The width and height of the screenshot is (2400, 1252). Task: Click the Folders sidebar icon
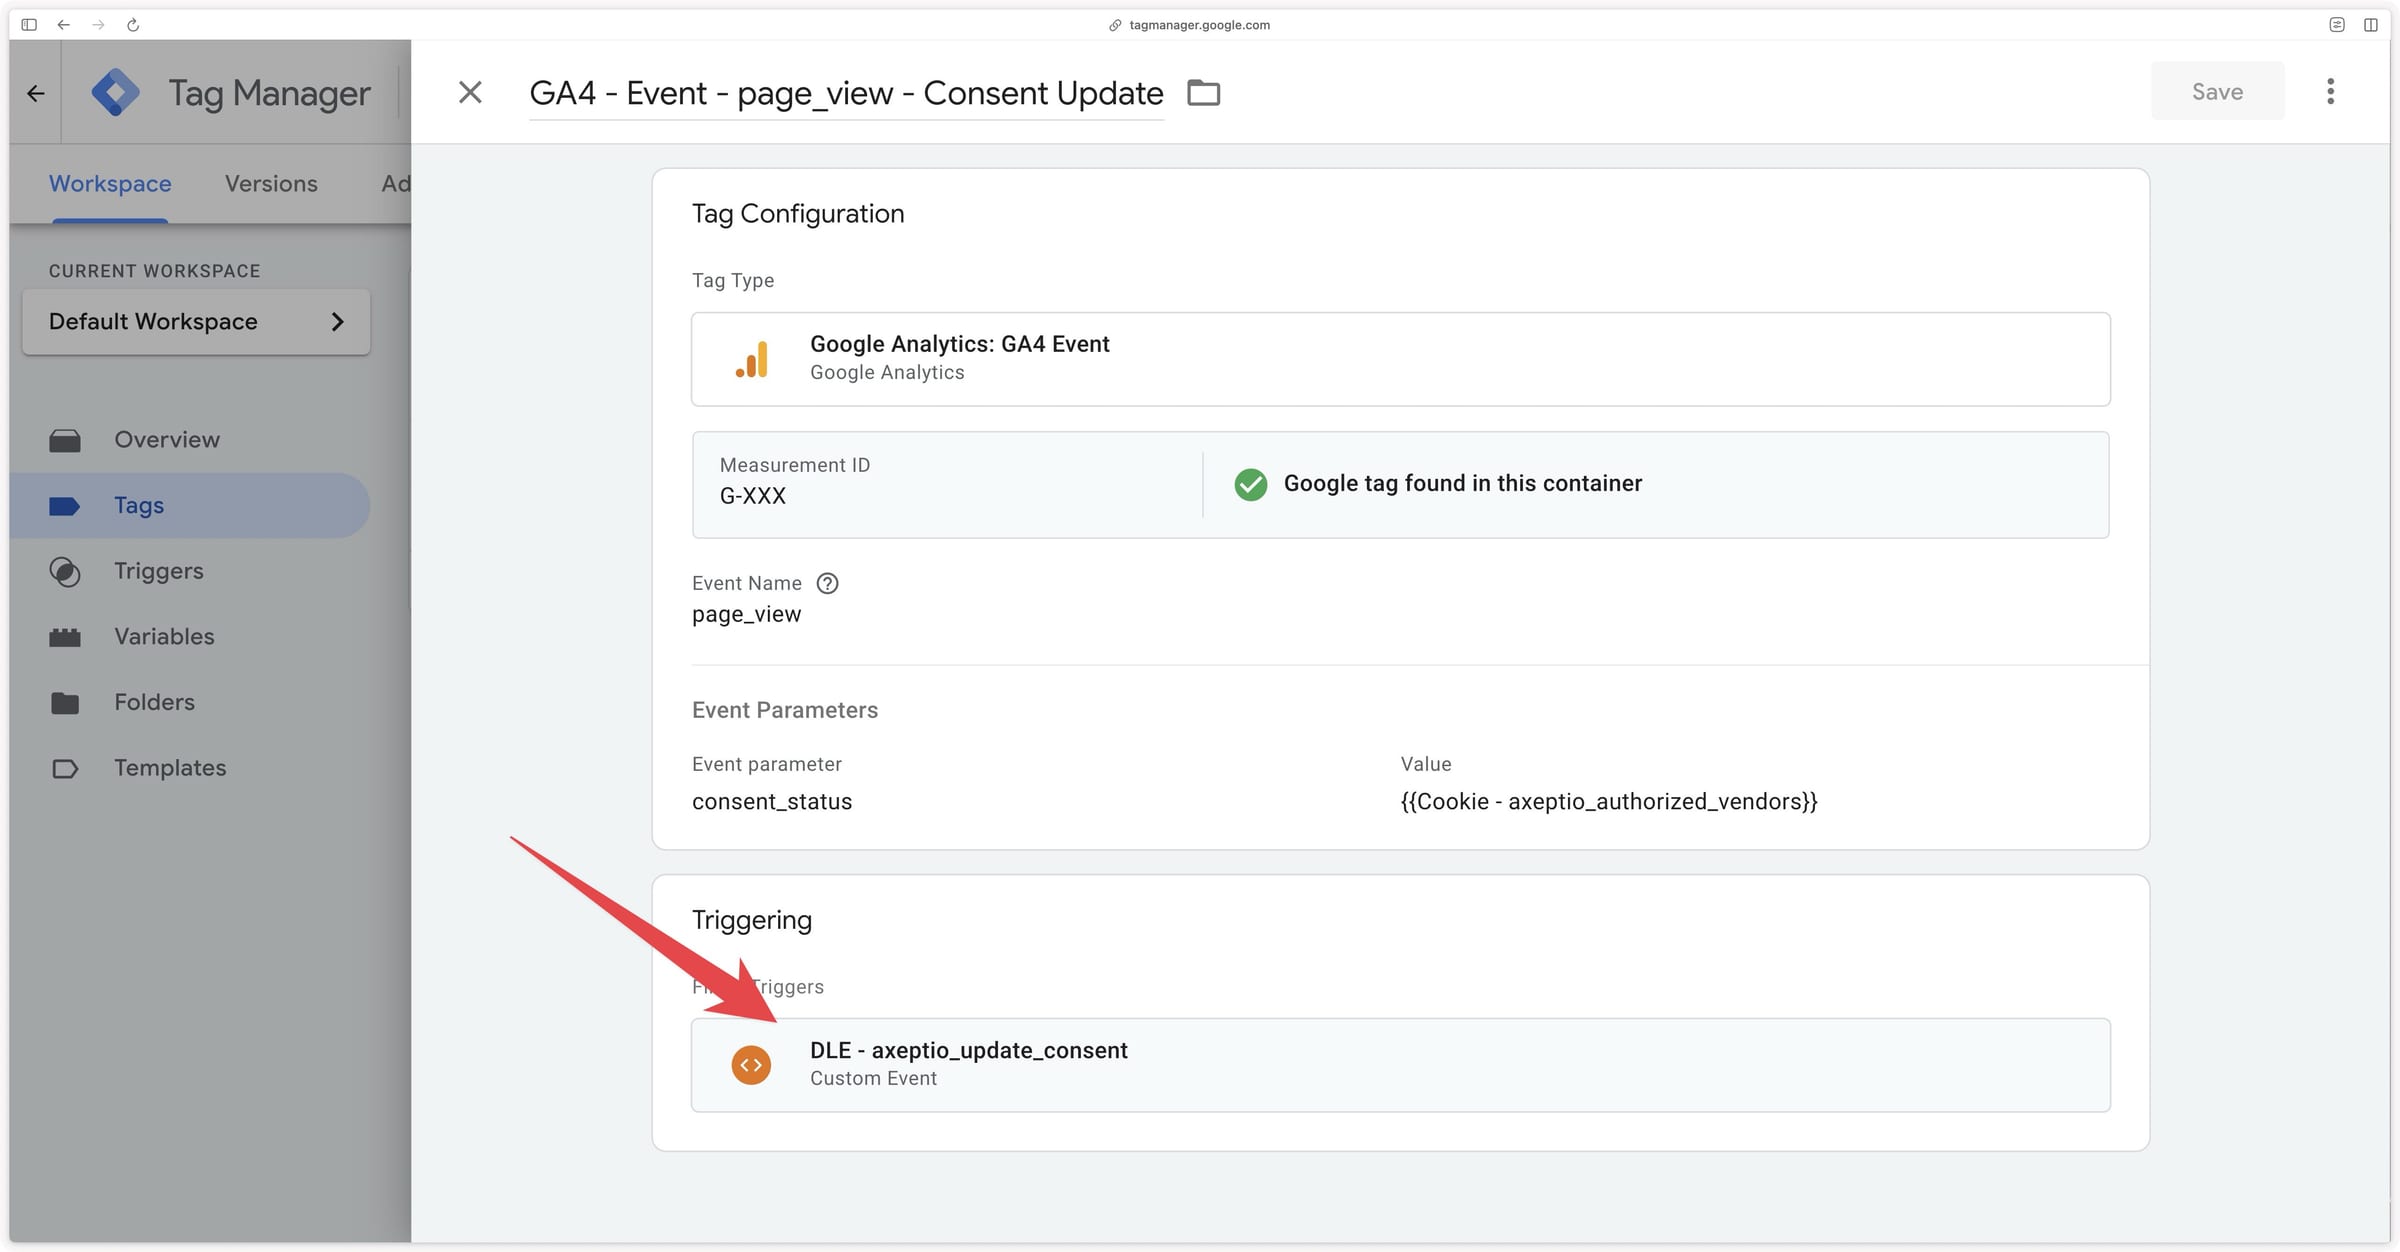[65, 703]
